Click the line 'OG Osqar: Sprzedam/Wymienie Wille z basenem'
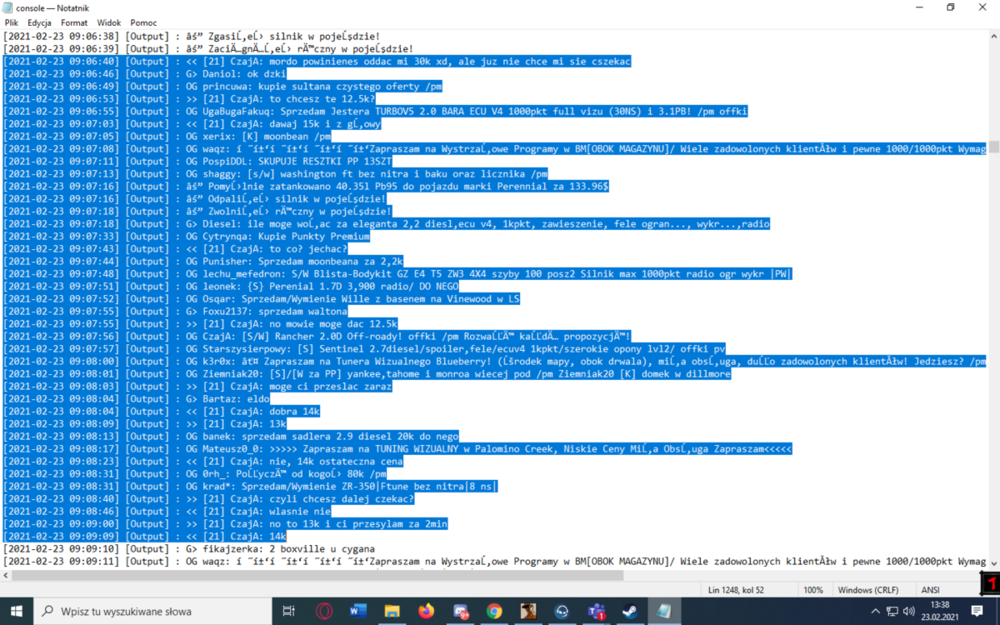Screen dimensions: 1000x625 click(x=261, y=298)
